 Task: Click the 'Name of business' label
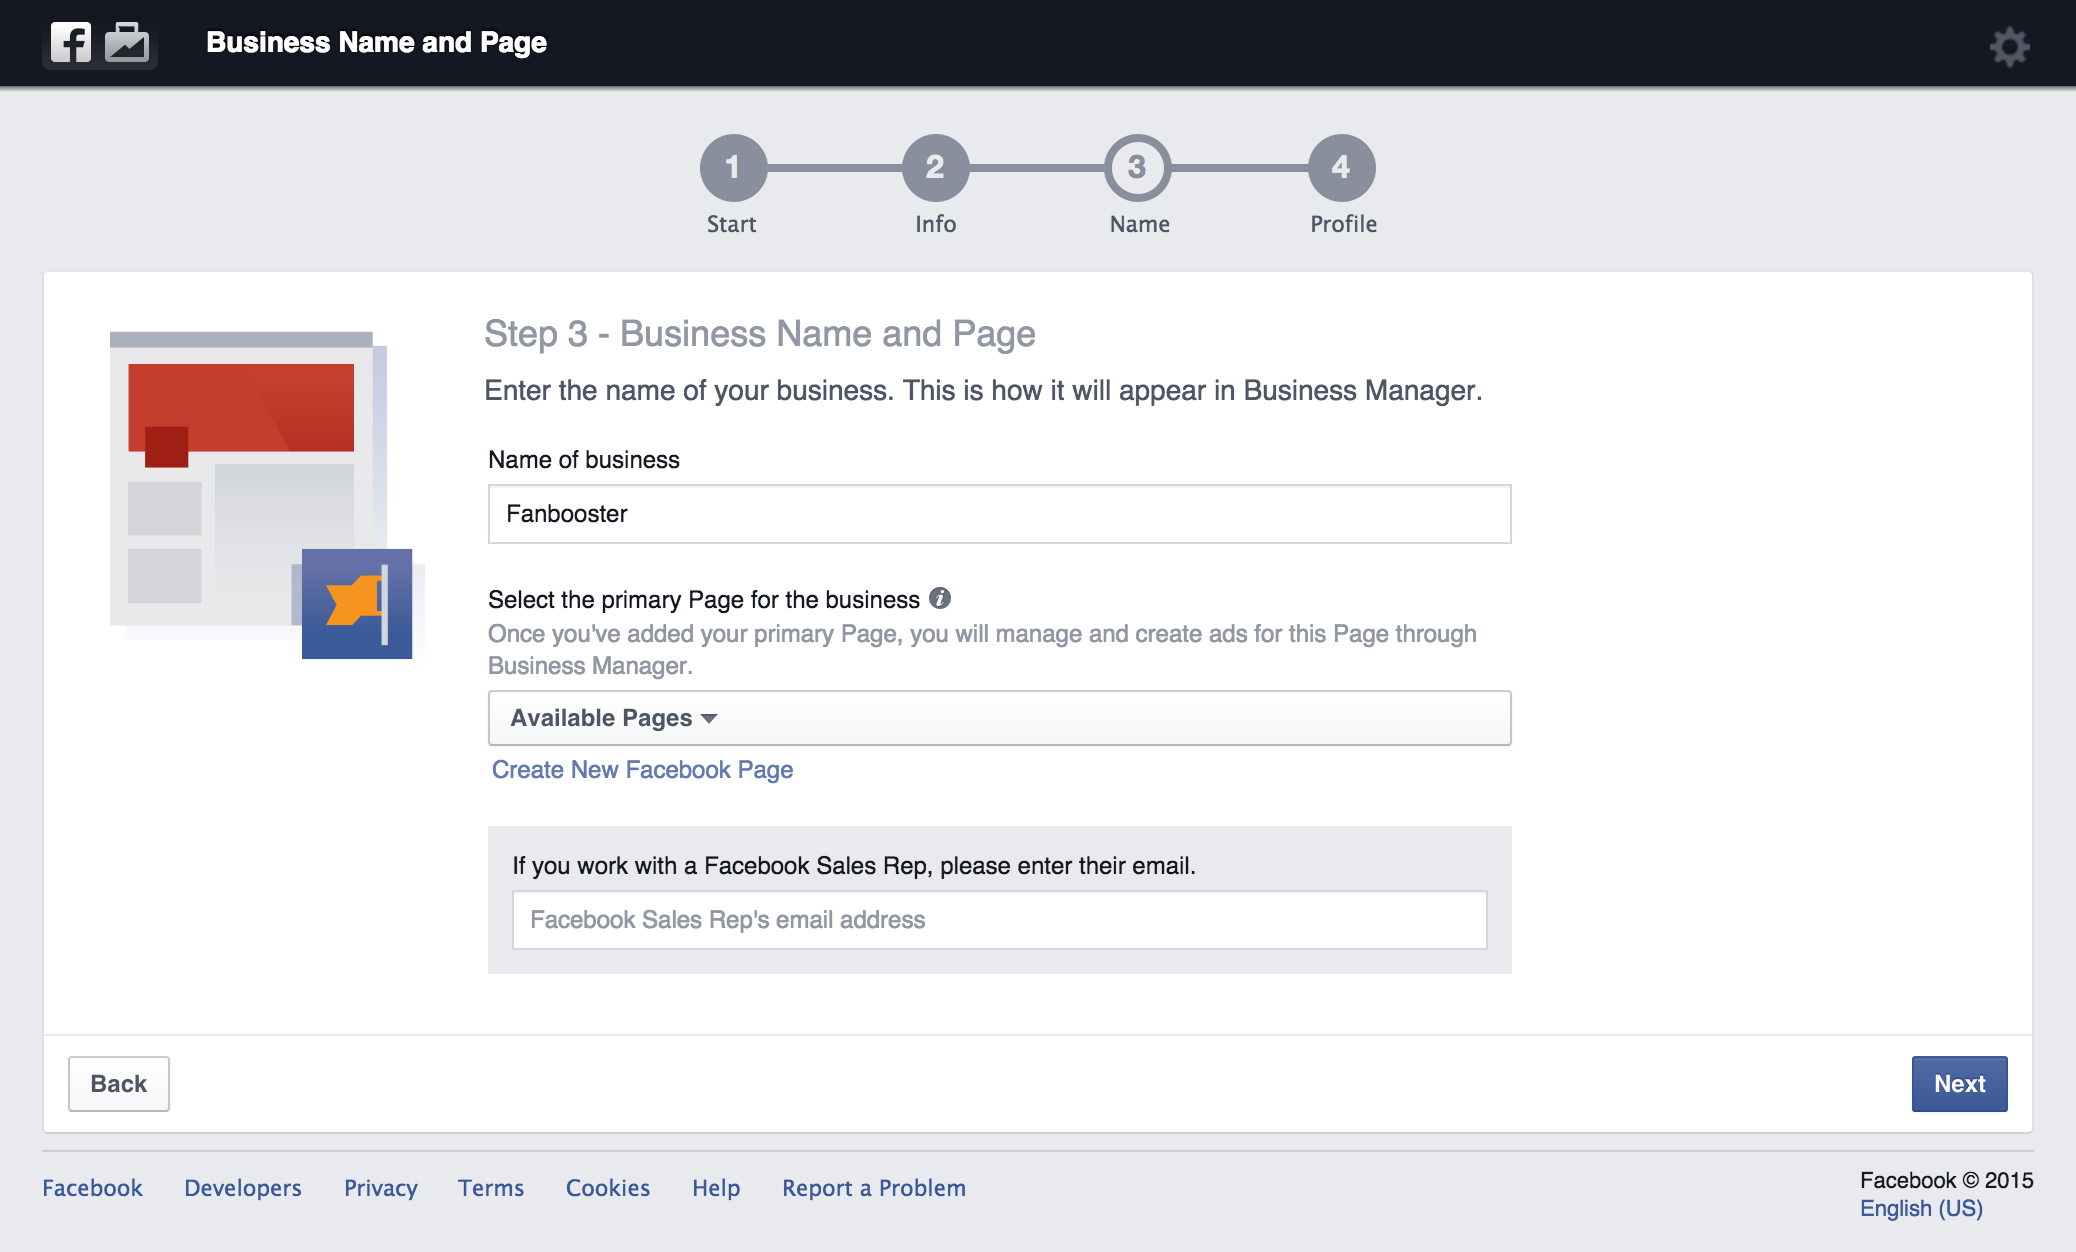click(x=583, y=460)
